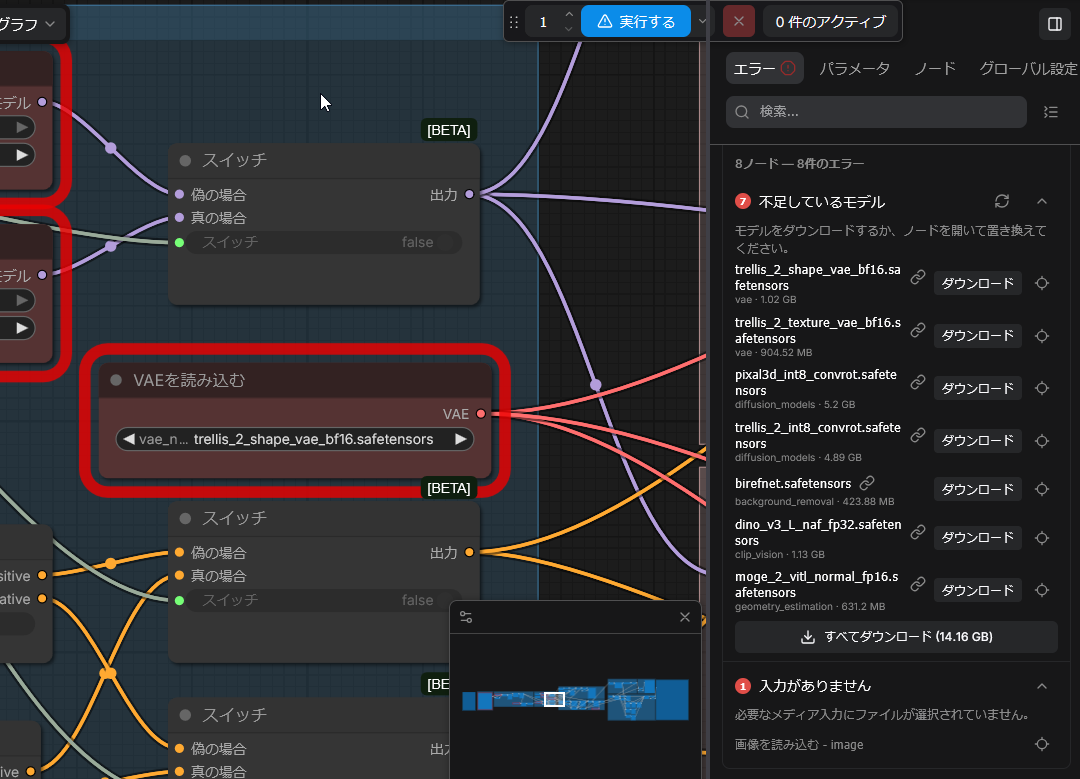The height and width of the screenshot is (779, 1080).
Task: Click top スイッチ 偽の場合 input socket
Action: [179, 194]
